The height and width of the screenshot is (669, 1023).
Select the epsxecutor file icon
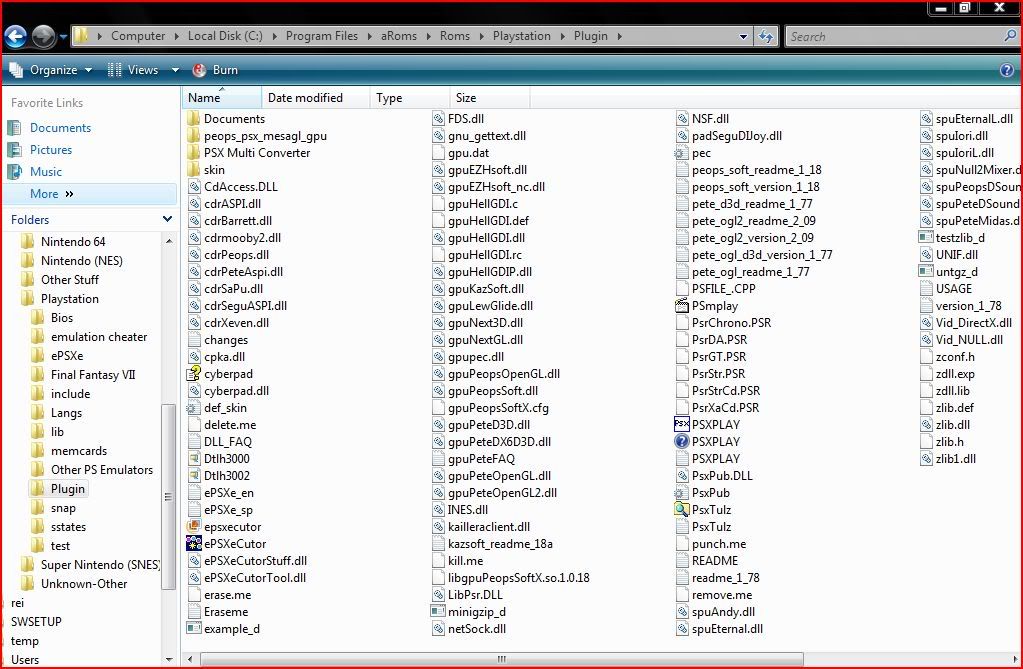pyautogui.click(x=194, y=527)
